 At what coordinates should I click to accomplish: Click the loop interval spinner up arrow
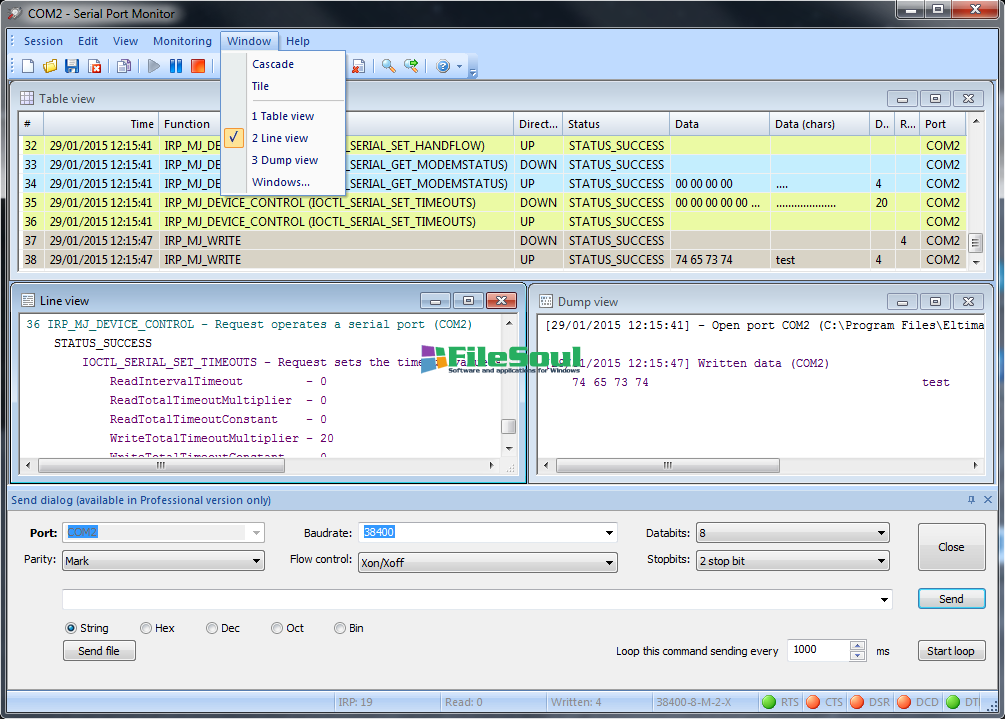point(857,645)
